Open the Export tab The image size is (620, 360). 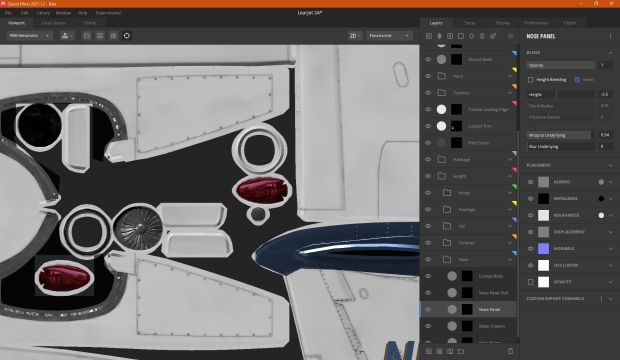570,23
